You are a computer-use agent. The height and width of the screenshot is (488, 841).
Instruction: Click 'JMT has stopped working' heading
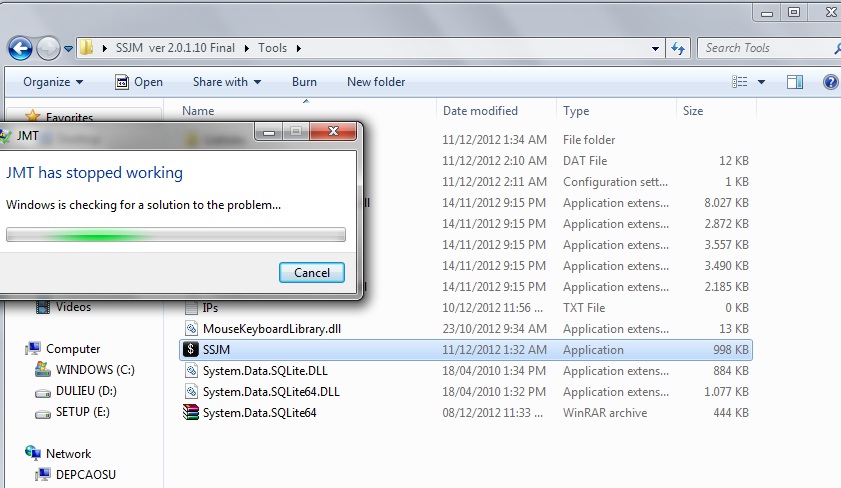coord(94,173)
